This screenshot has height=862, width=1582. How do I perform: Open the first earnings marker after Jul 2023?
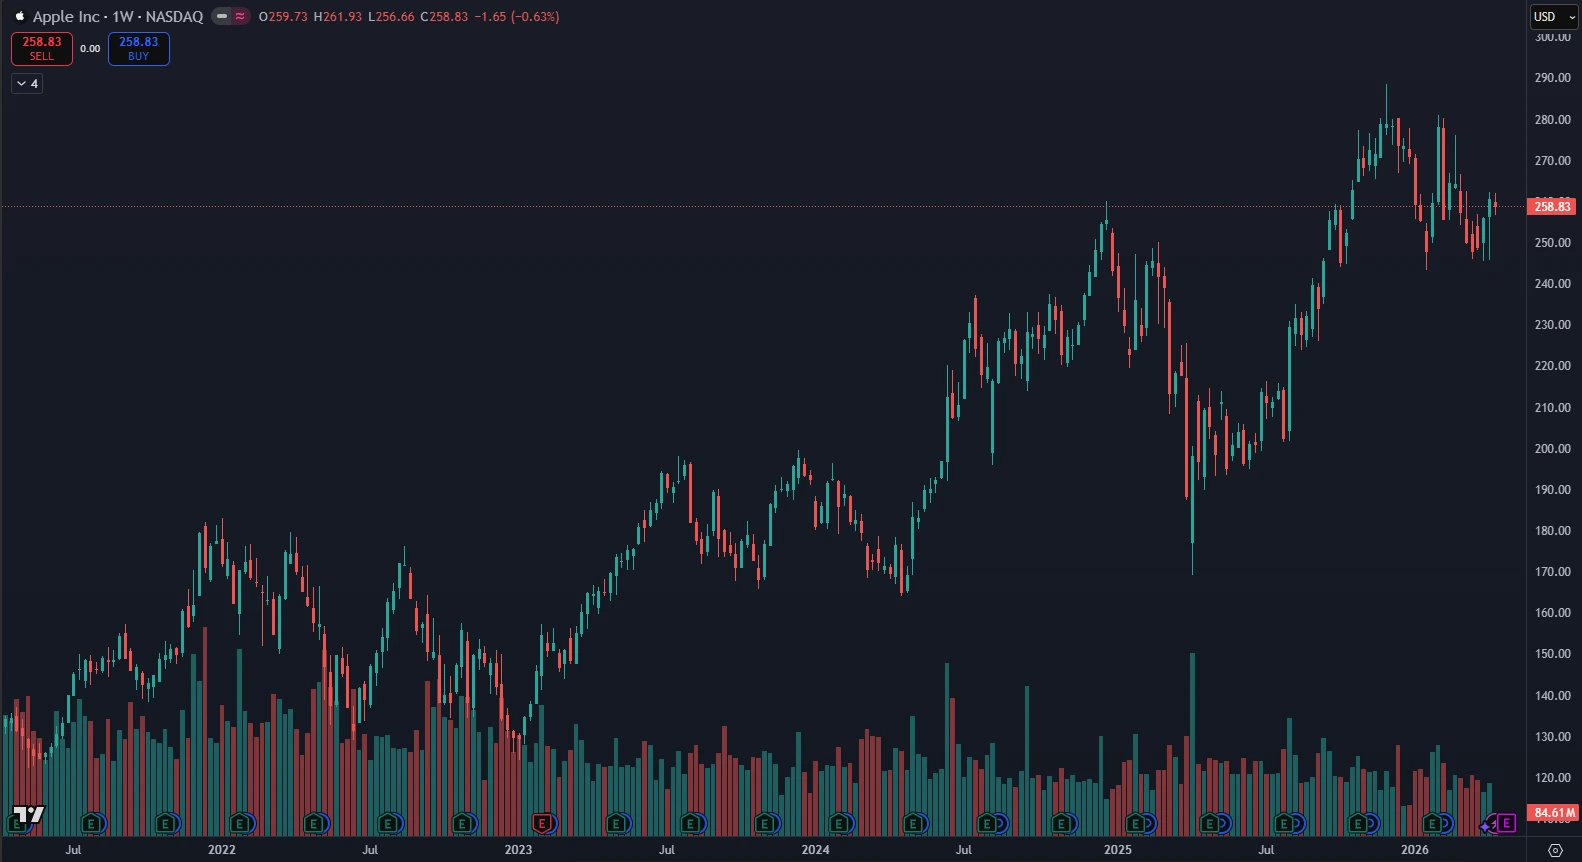(690, 824)
